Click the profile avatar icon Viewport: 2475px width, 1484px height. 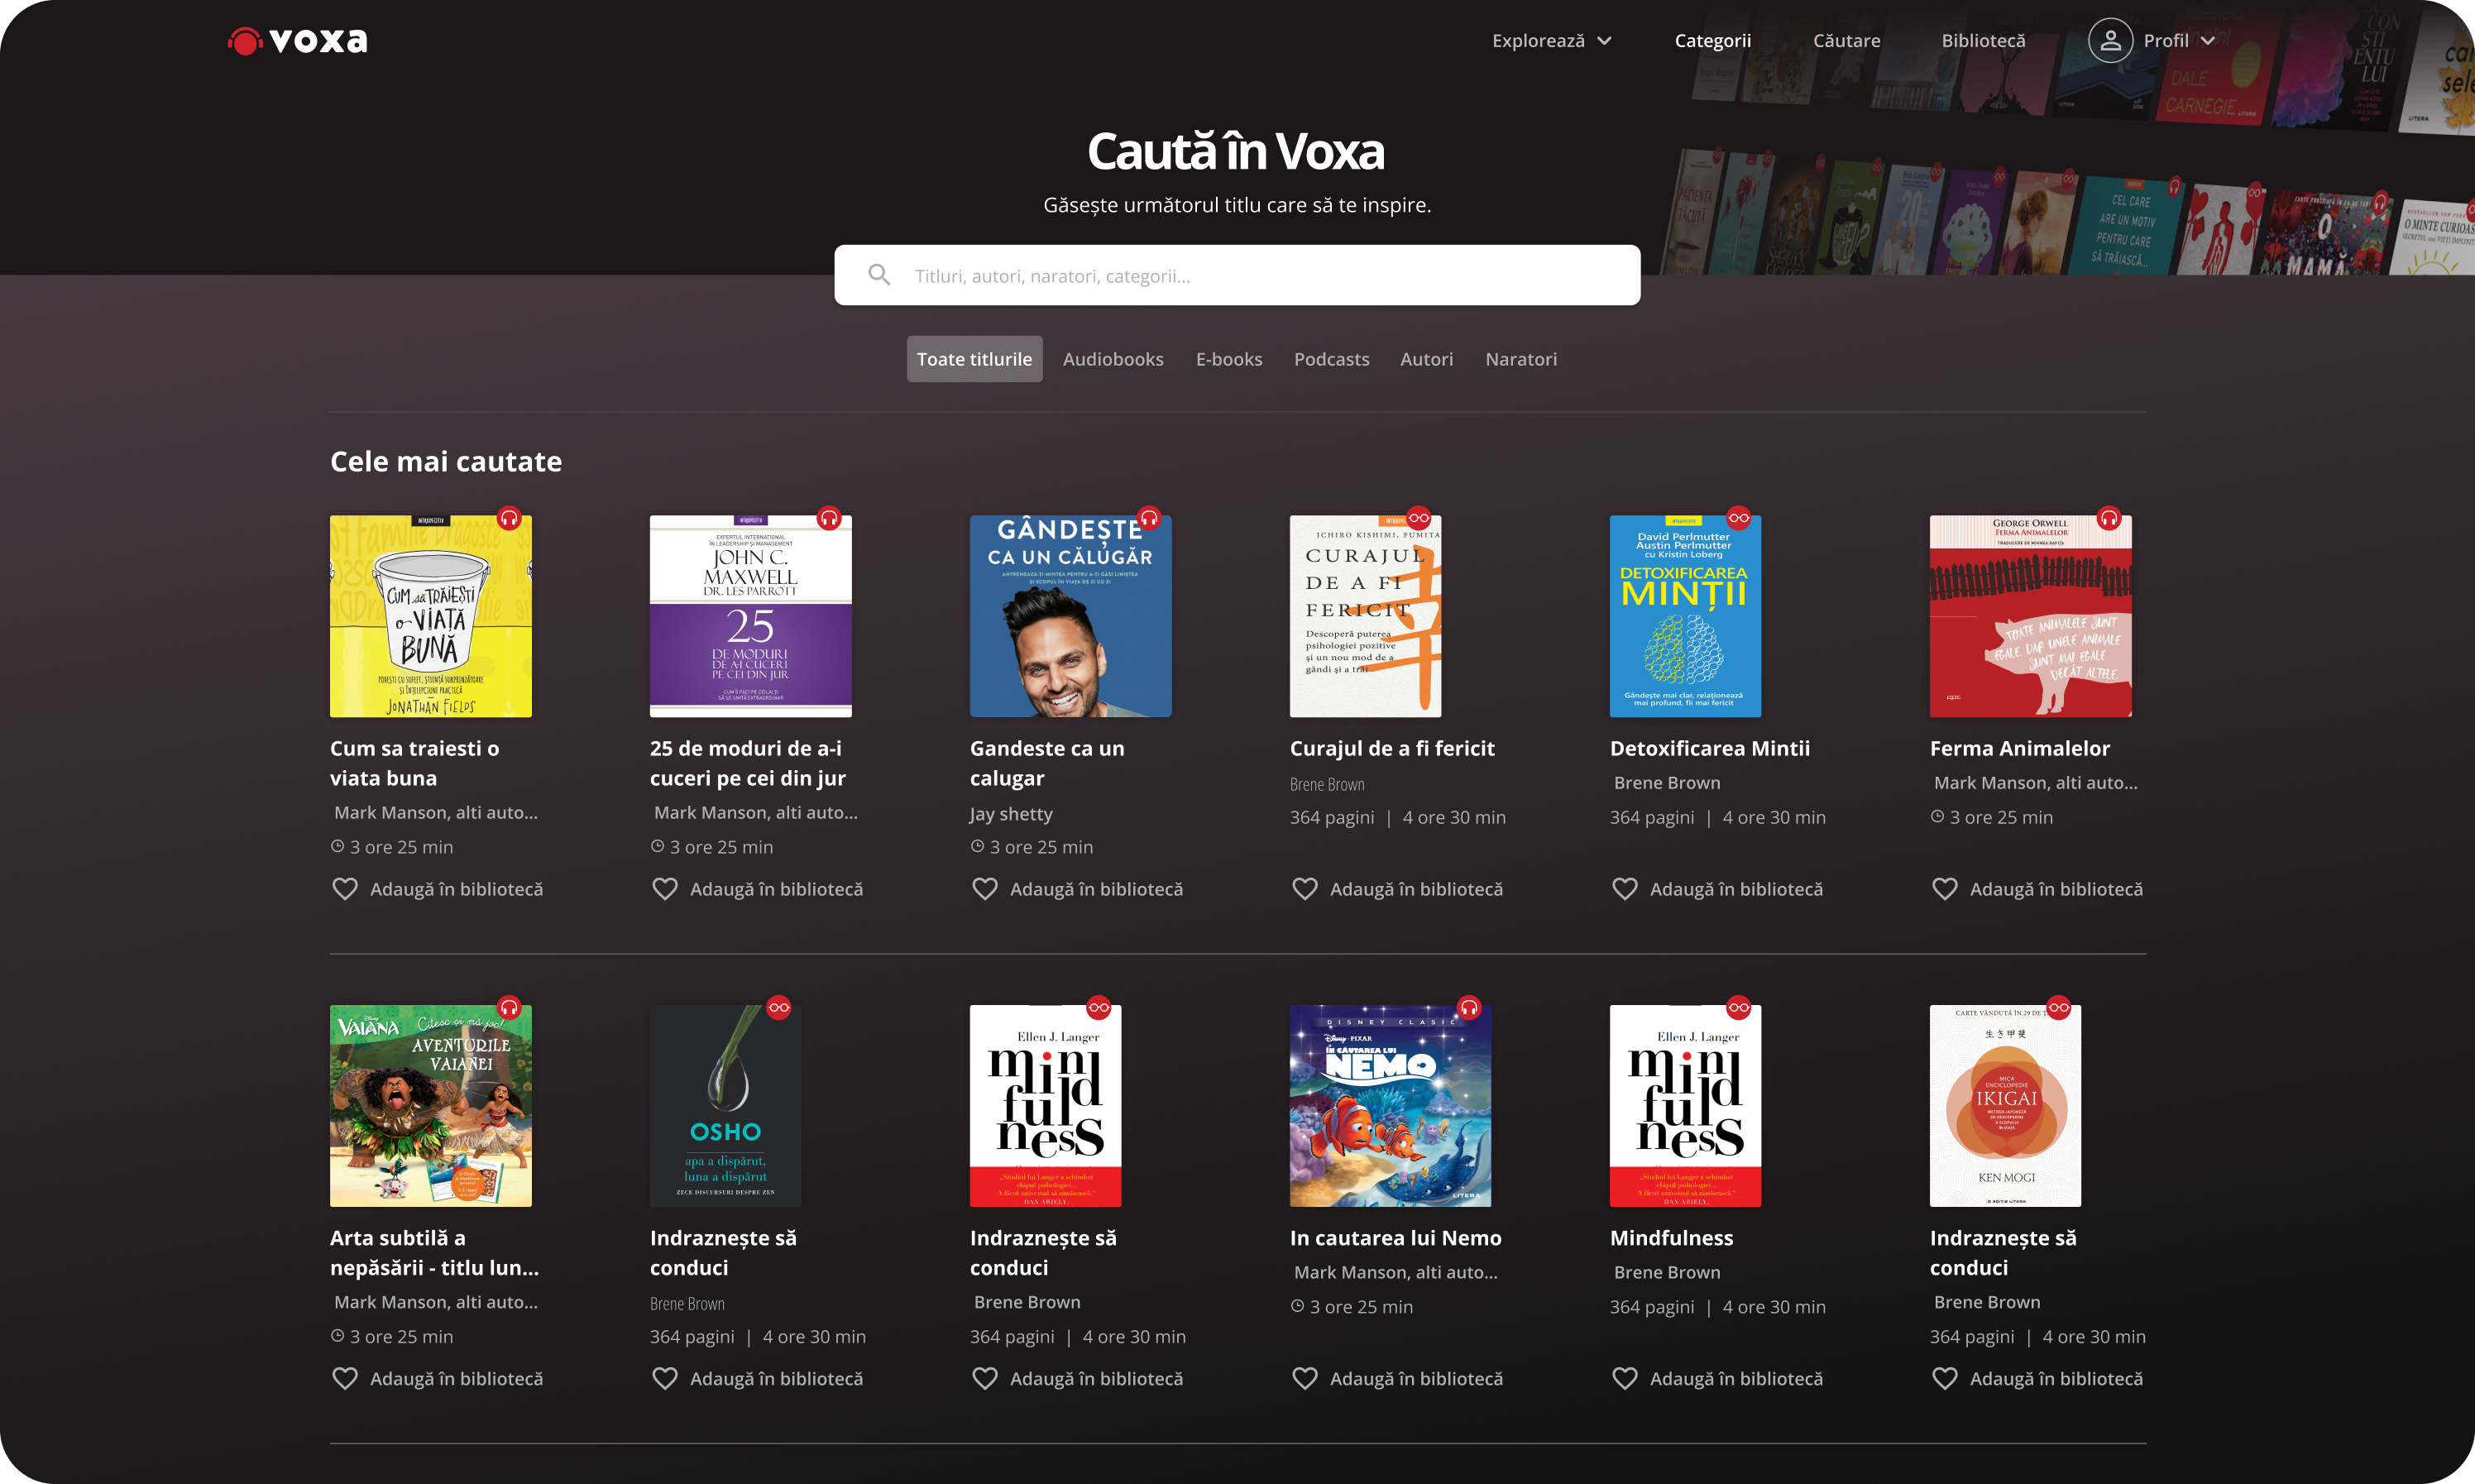[x=2110, y=41]
